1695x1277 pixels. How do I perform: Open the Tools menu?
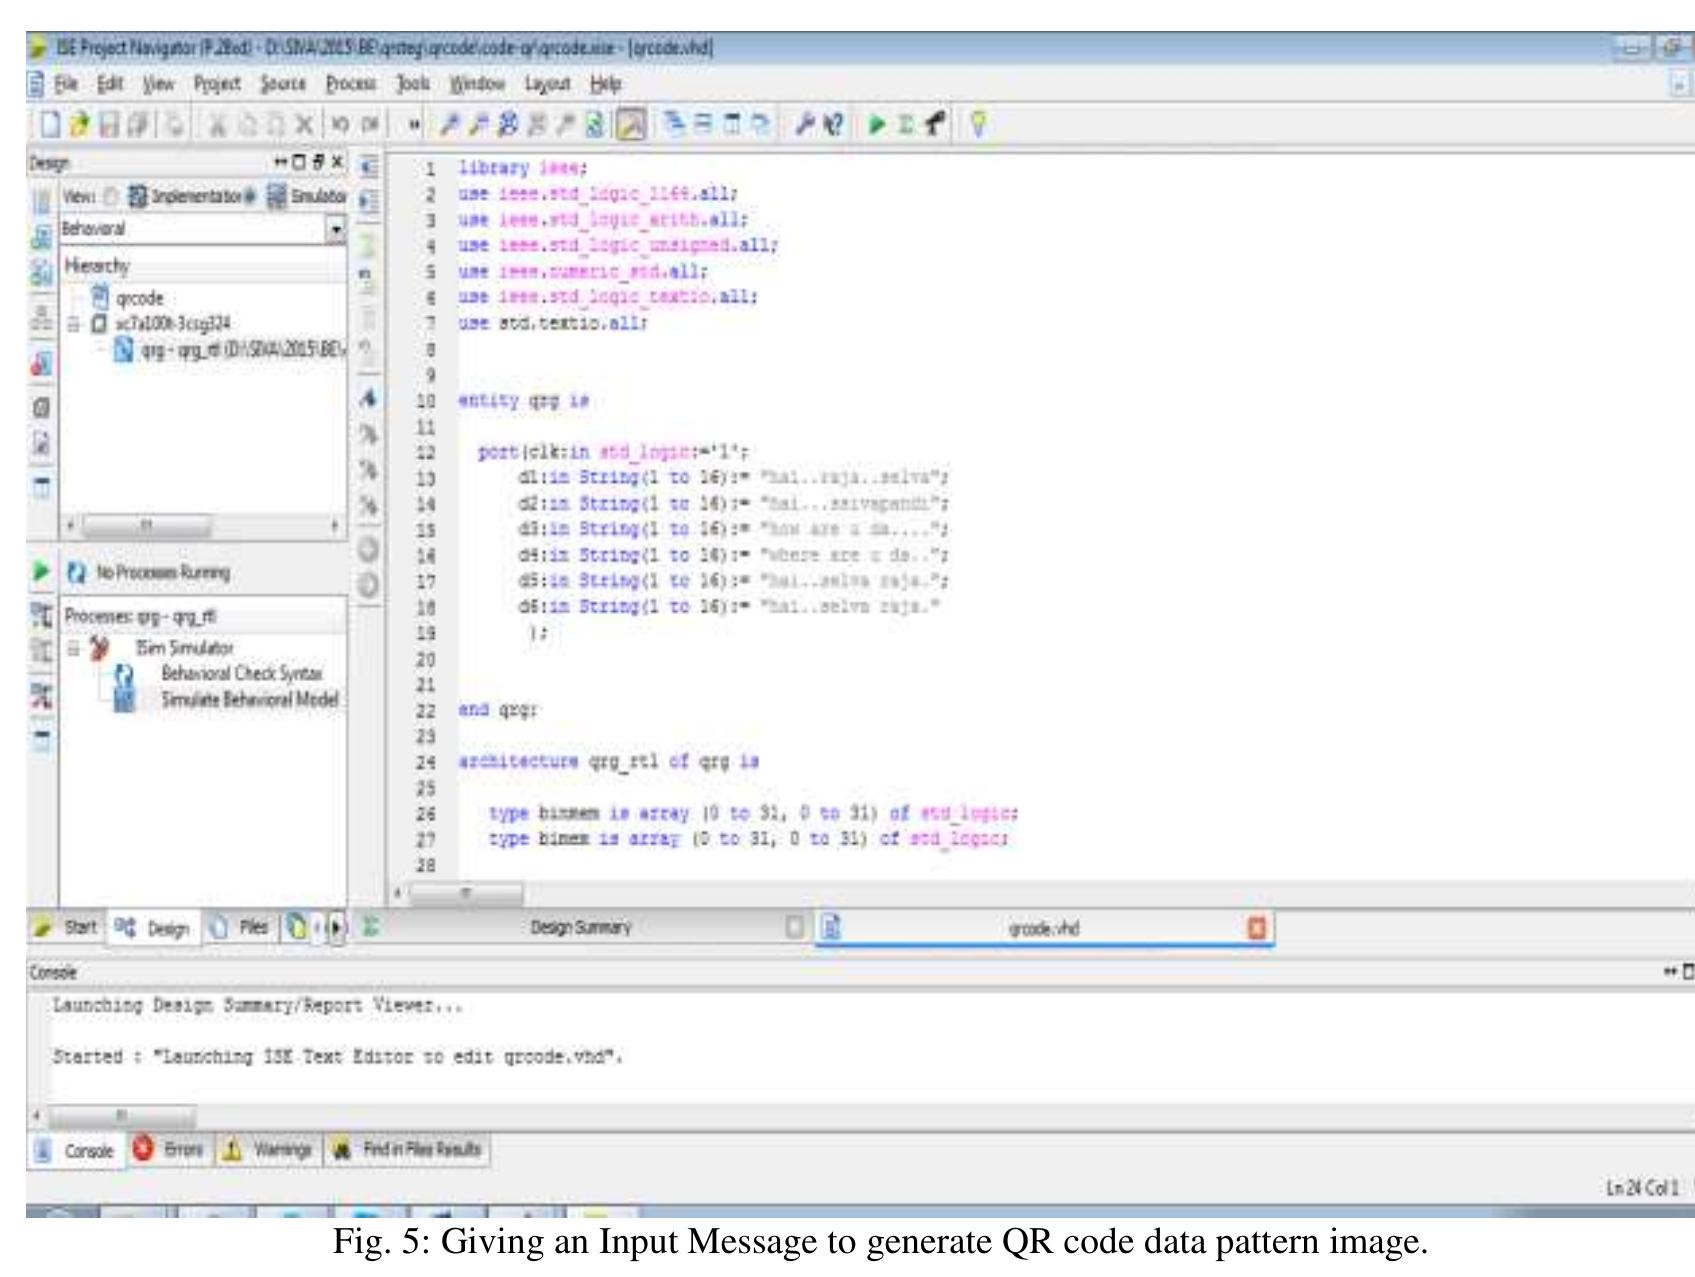click(414, 85)
